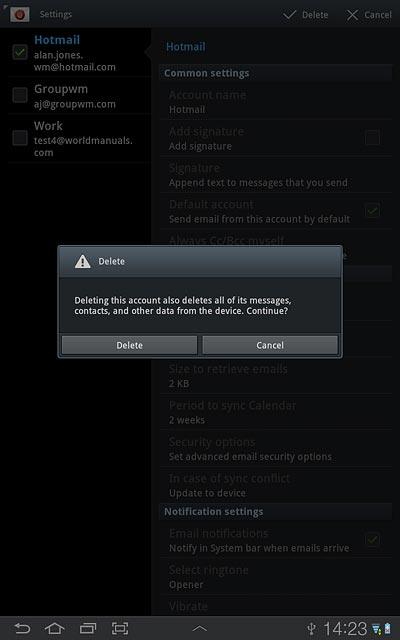Check the Groupwm account checkbox
Viewport: 400px width, 640px height.
point(20,95)
